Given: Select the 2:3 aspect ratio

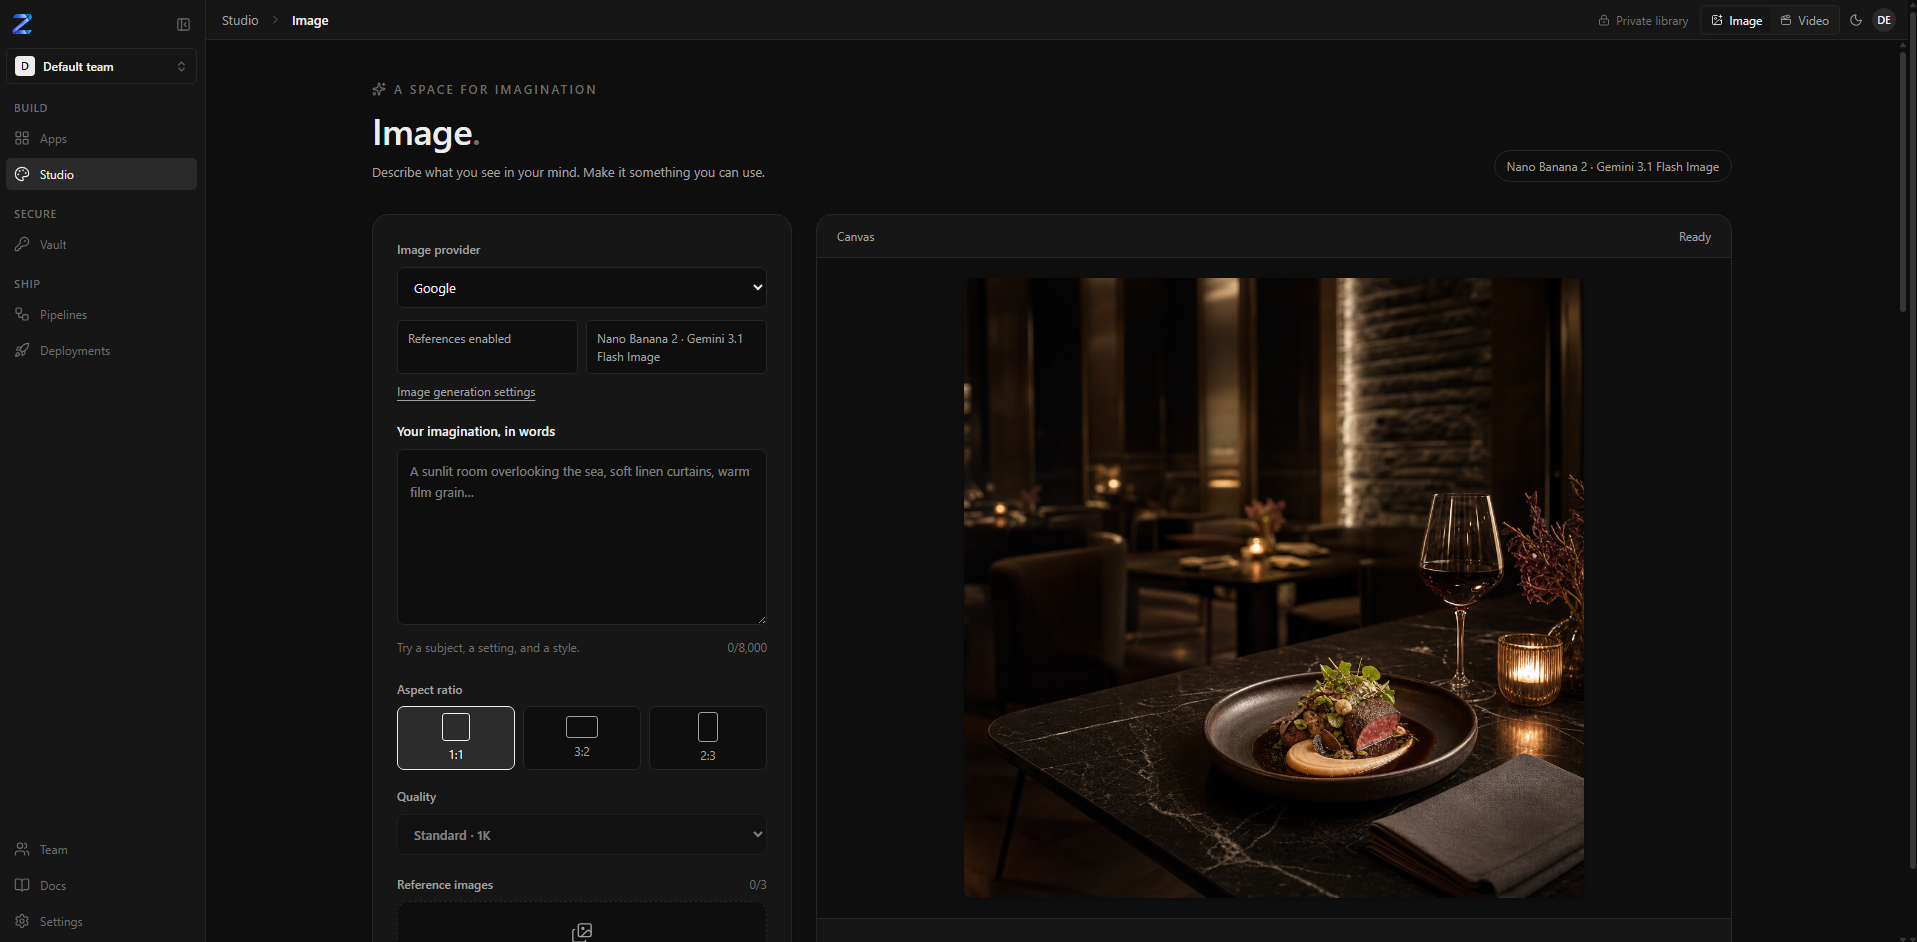Looking at the screenshot, I should (x=708, y=738).
